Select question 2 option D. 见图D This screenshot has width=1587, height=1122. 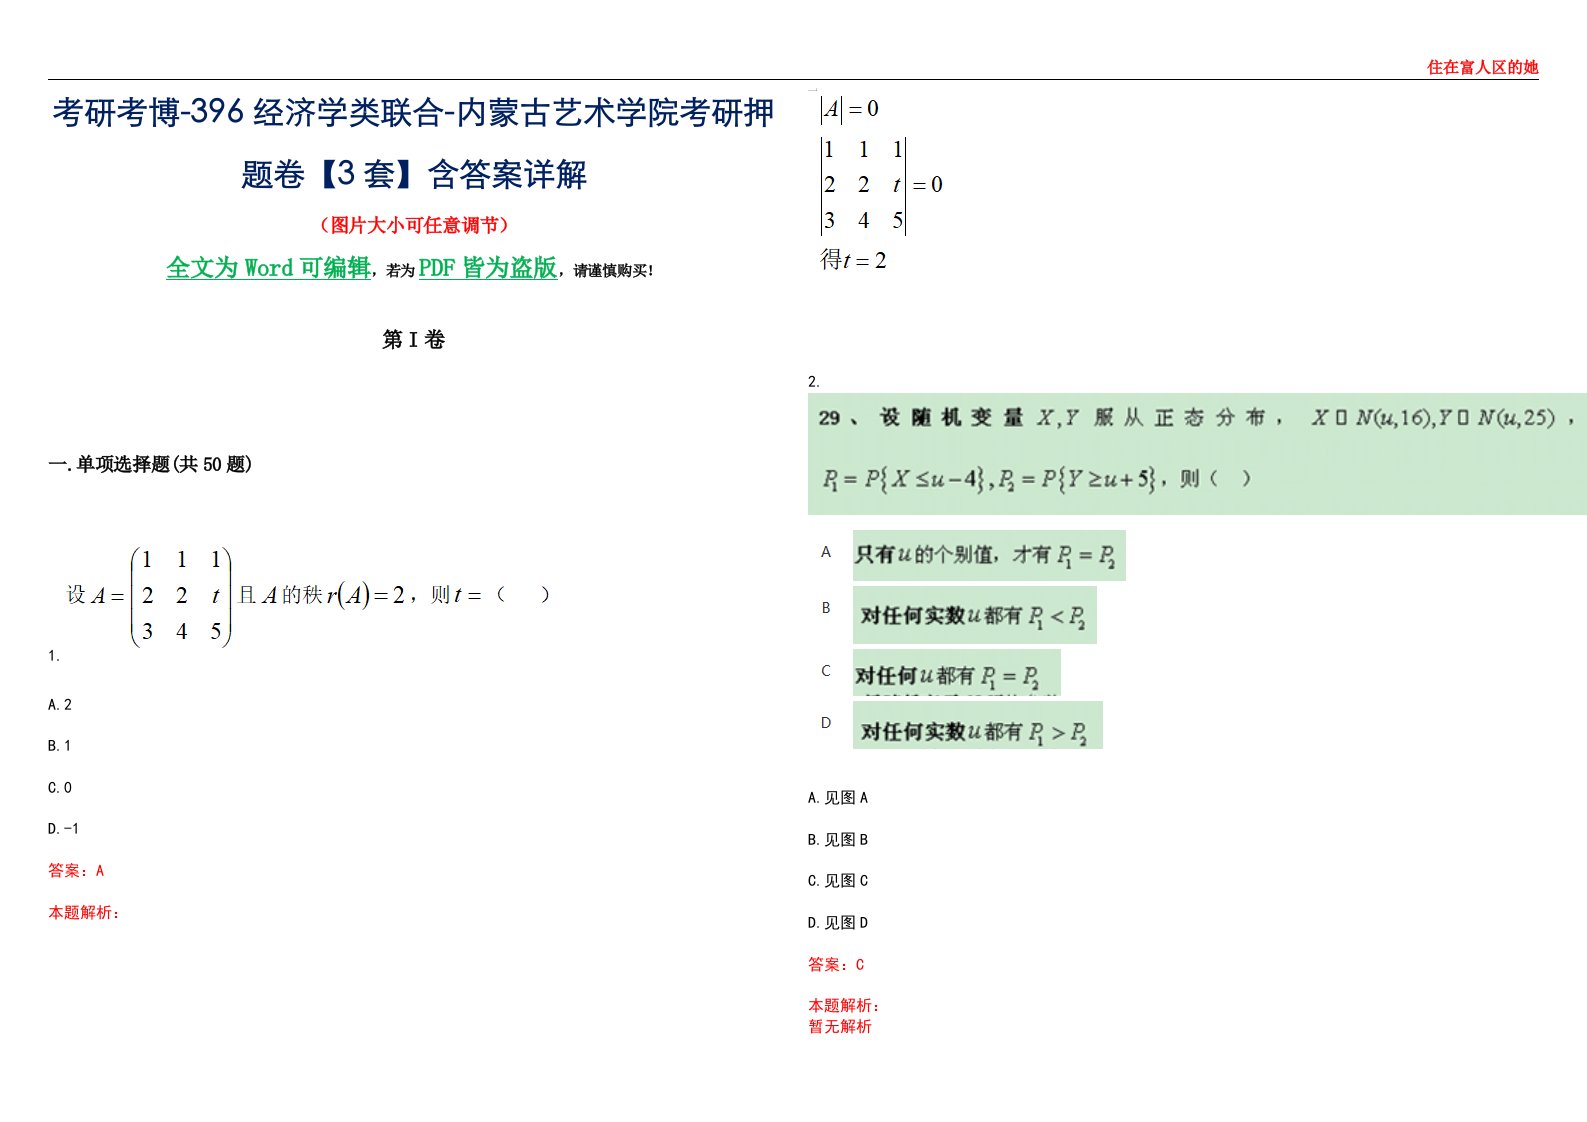(x=838, y=923)
